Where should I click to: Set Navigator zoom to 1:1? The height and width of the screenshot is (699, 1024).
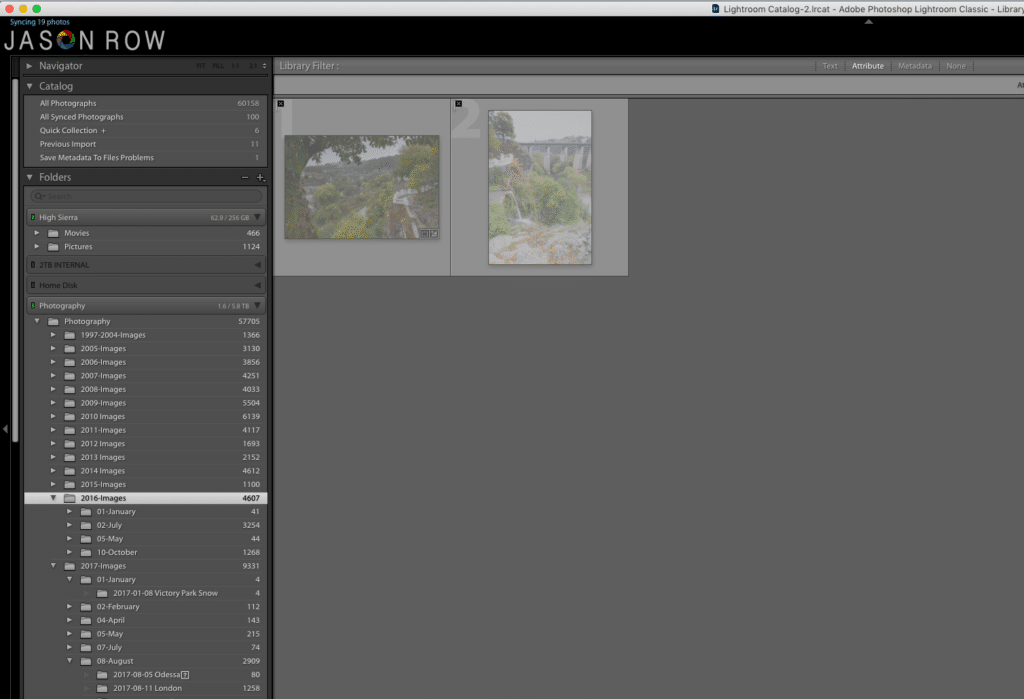pos(235,66)
